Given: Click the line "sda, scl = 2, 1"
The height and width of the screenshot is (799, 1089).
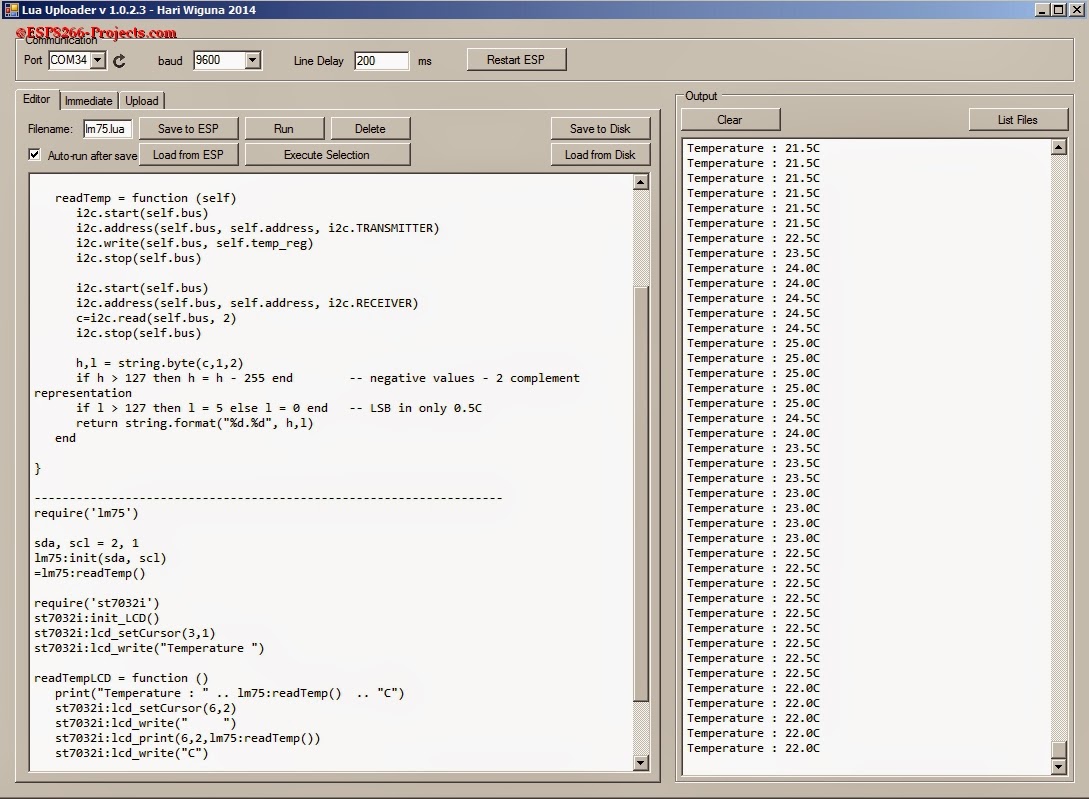Looking at the screenshot, I should [86, 543].
